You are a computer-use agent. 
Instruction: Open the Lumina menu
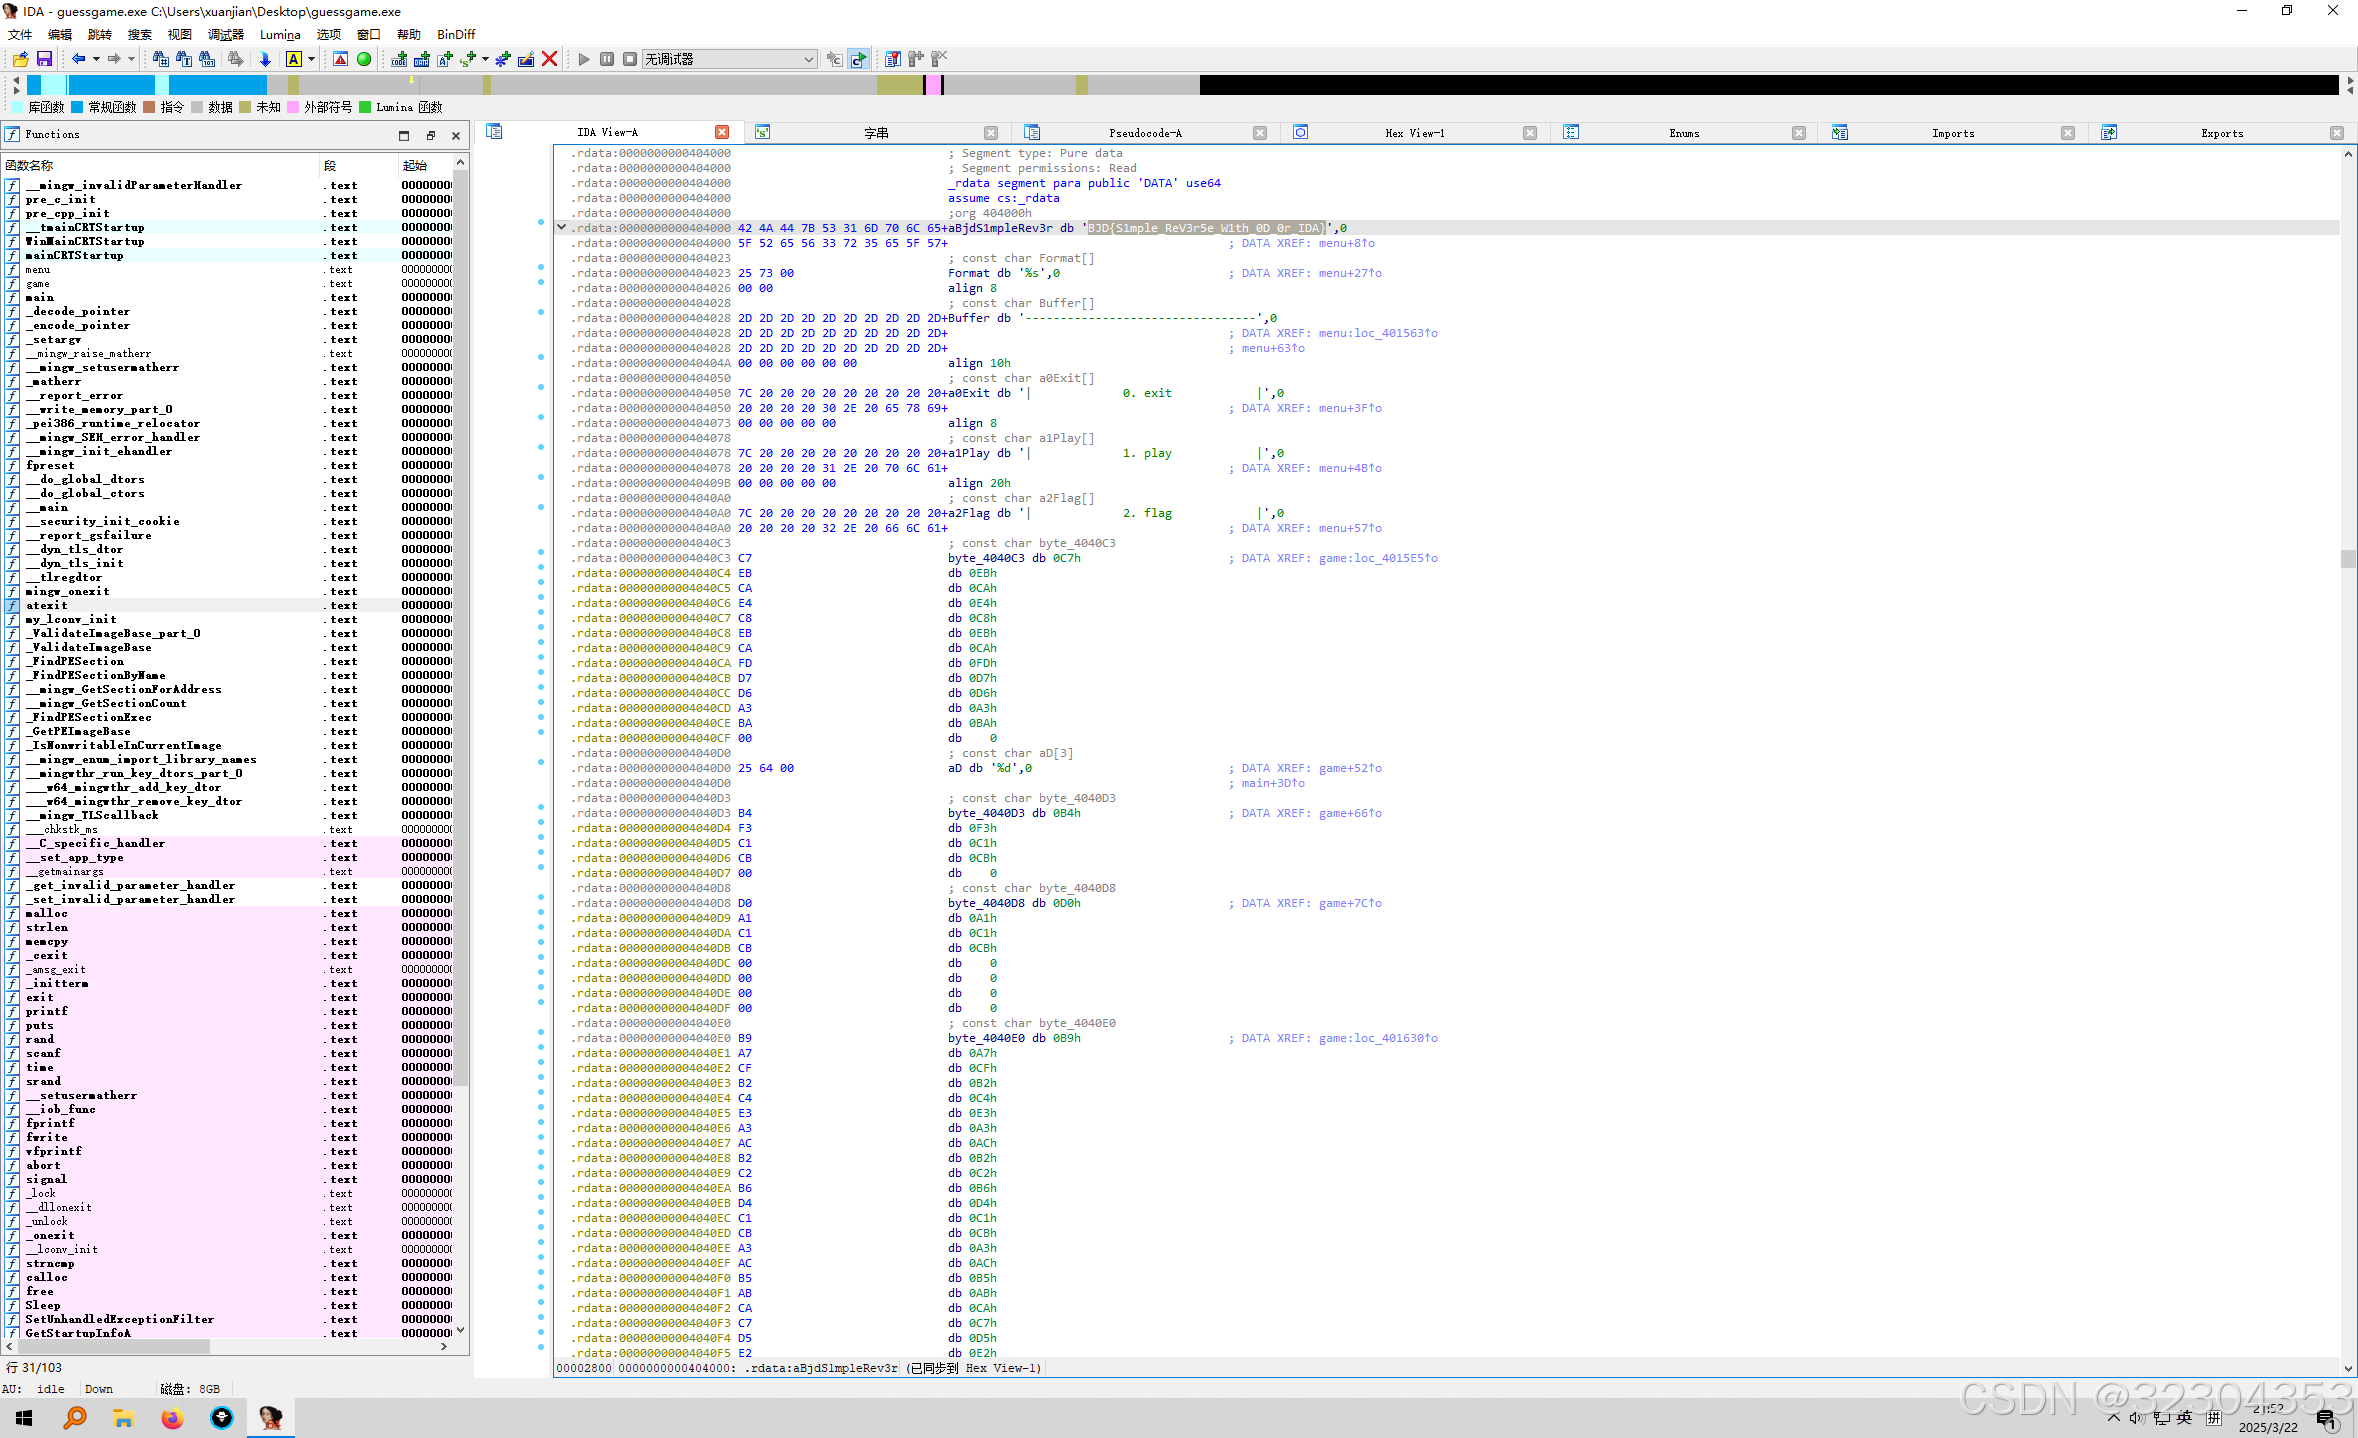[x=280, y=34]
